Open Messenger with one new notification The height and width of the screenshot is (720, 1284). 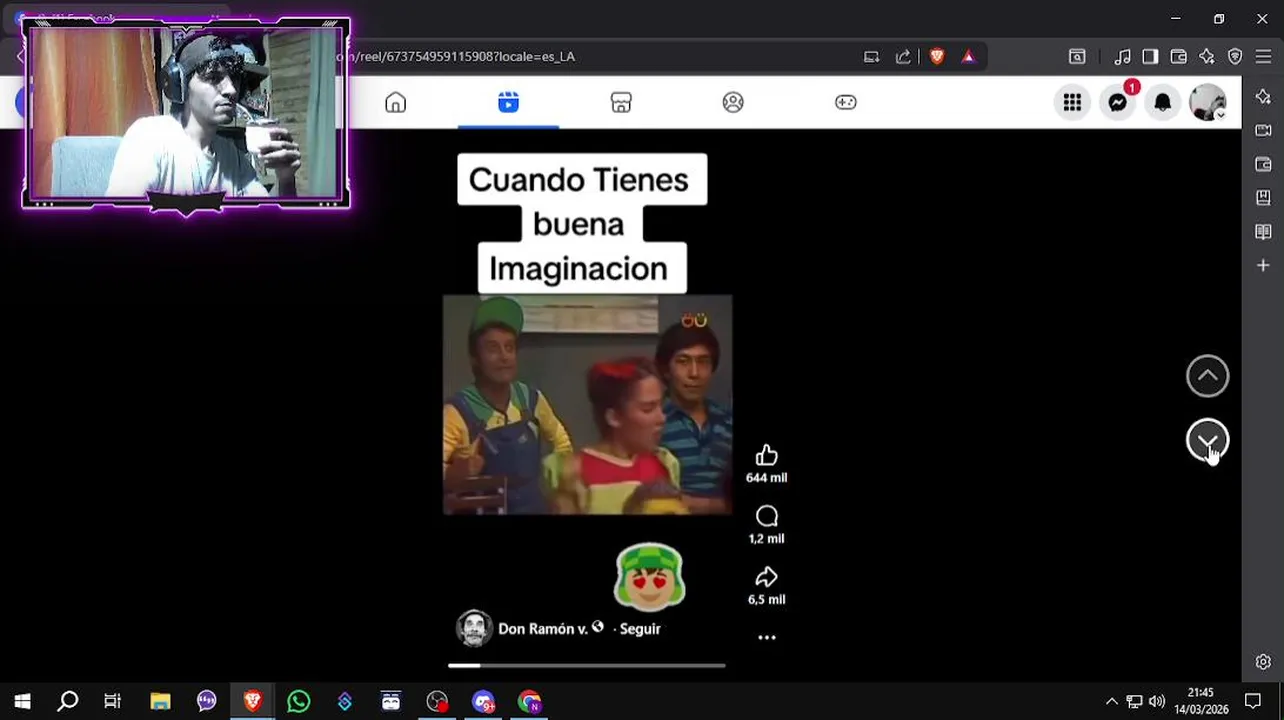click(1118, 102)
